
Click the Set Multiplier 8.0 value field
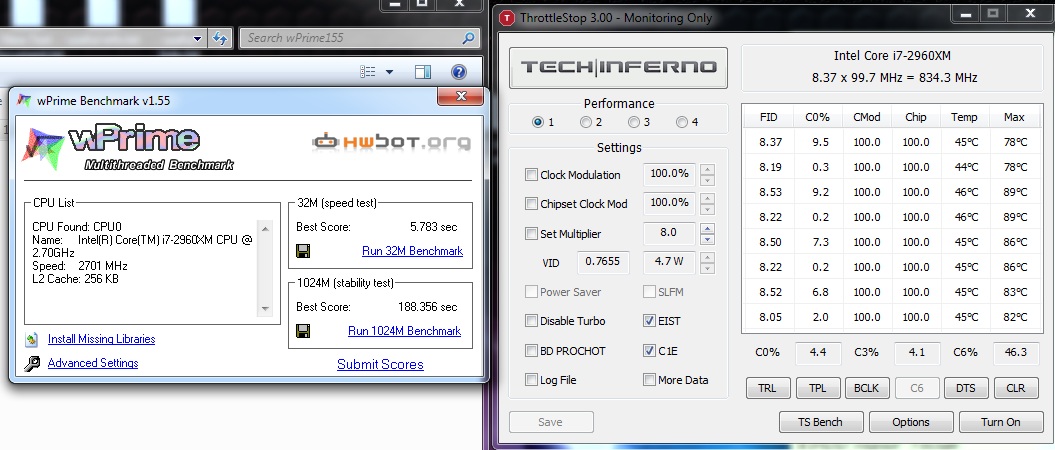(669, 233)
